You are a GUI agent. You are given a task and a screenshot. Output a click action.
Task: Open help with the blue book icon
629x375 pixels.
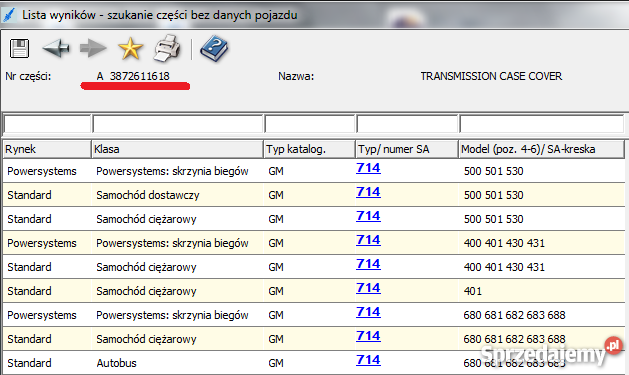[x=214, y=49]
